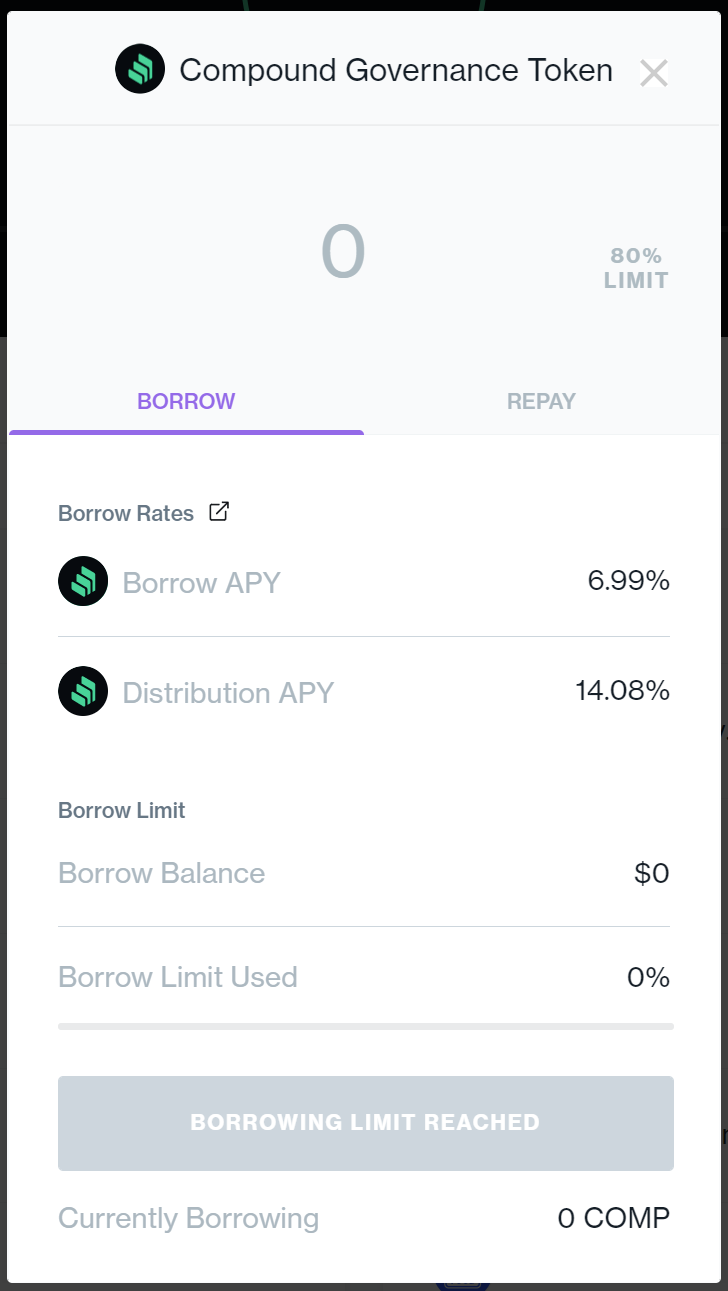Click the COMP icon beside Borrow APY

point(83,581)
